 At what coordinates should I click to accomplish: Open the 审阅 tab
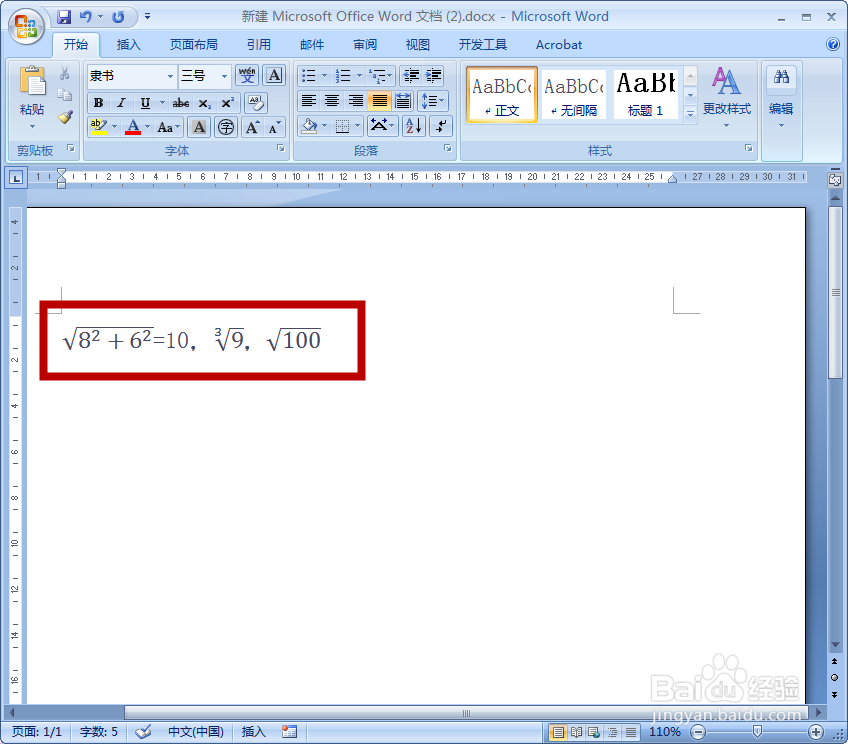(365, 45)
